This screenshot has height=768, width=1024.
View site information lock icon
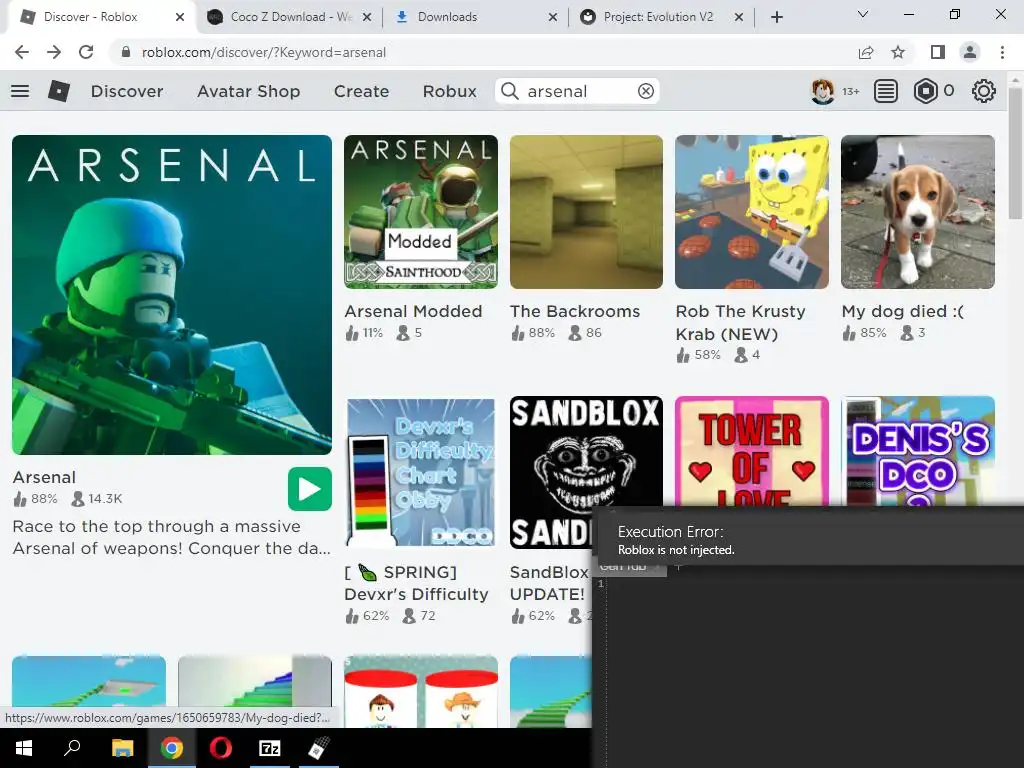(x=126, y=52)
